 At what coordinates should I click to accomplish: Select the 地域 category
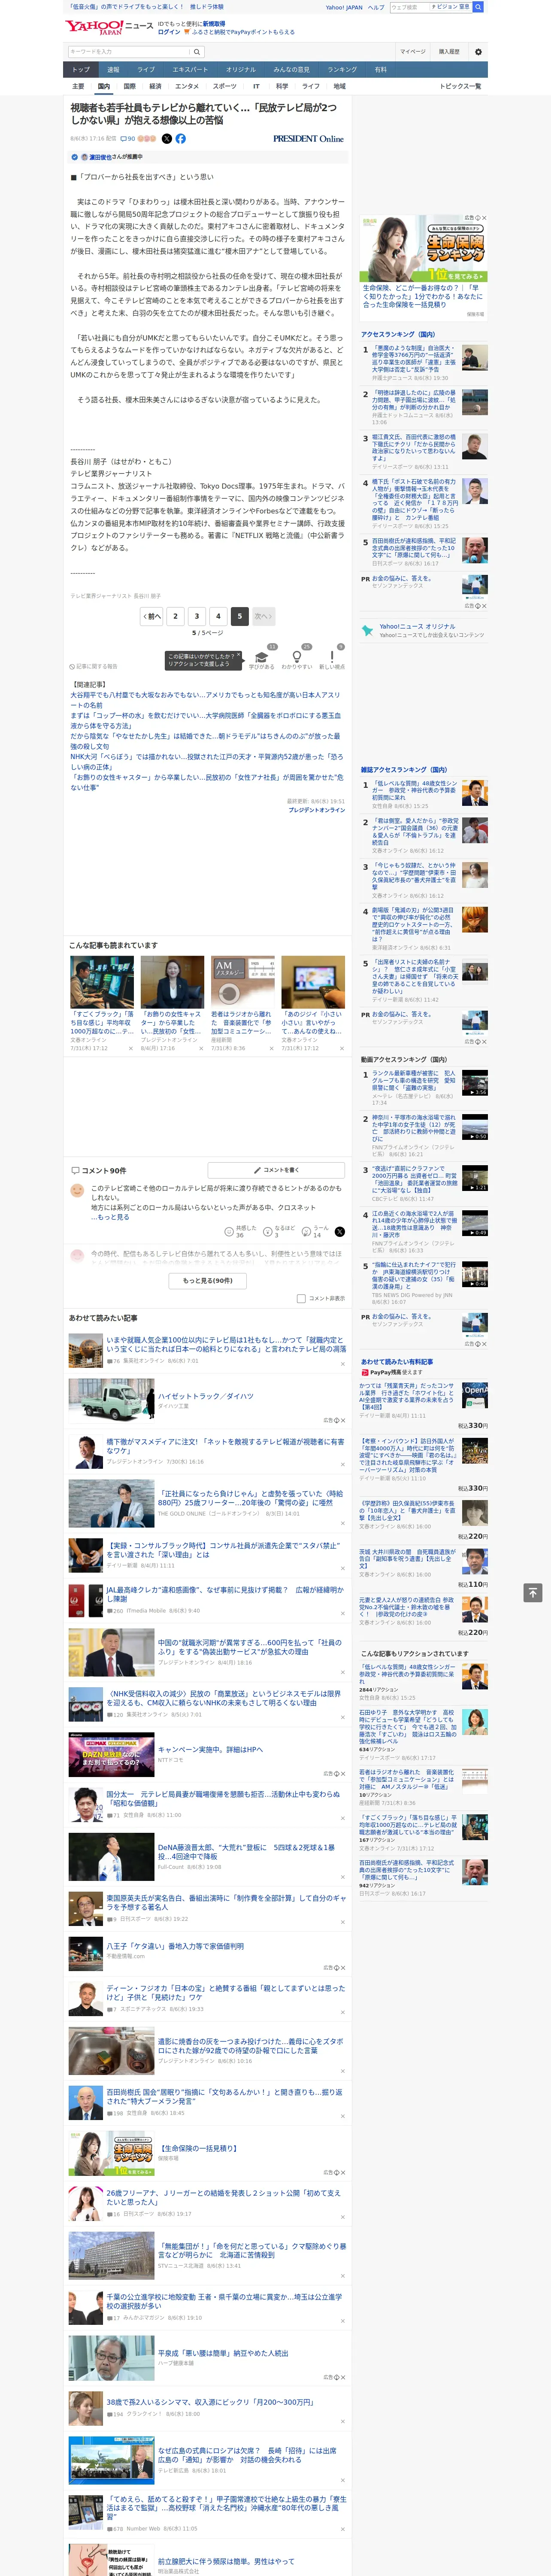click(339, 86)
